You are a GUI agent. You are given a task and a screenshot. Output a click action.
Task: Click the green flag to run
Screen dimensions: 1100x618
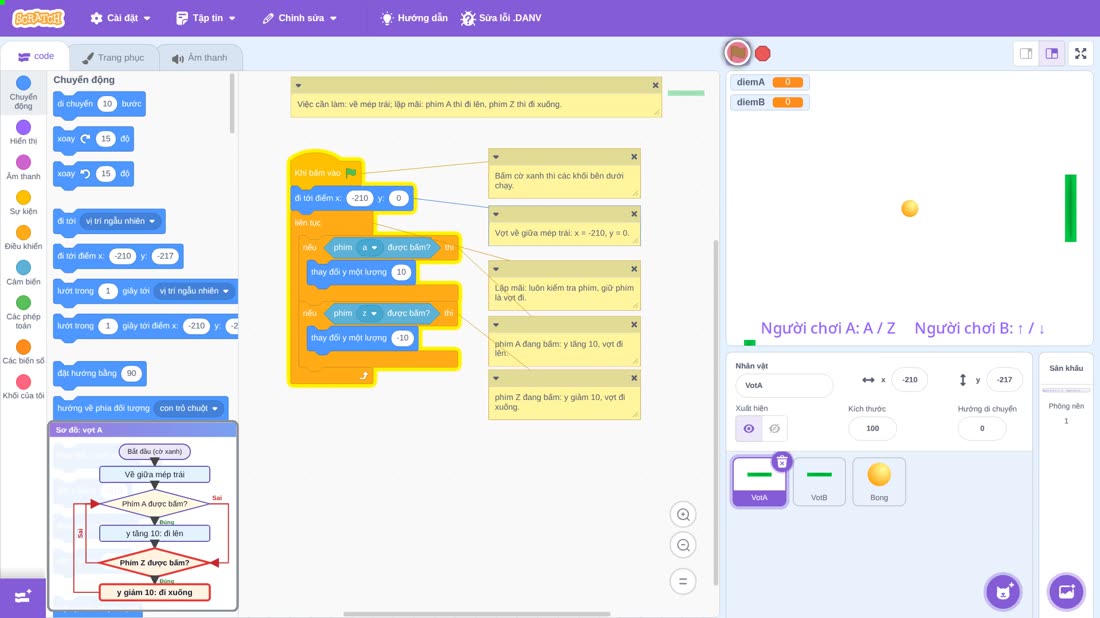click(737, 53)
